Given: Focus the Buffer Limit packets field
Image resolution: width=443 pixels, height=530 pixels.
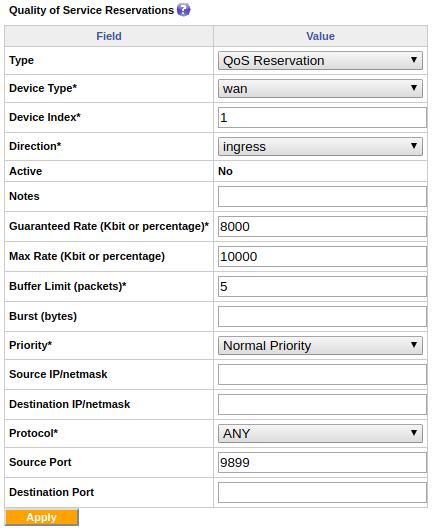Looking at the screenshot, I should [x=322, y=287].
